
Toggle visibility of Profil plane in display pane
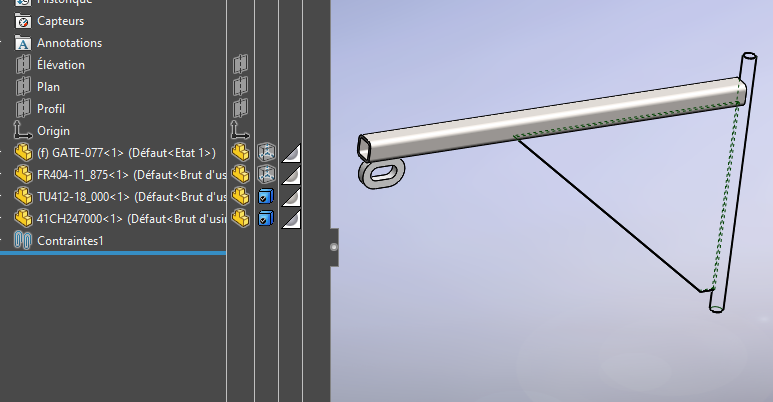241,108
